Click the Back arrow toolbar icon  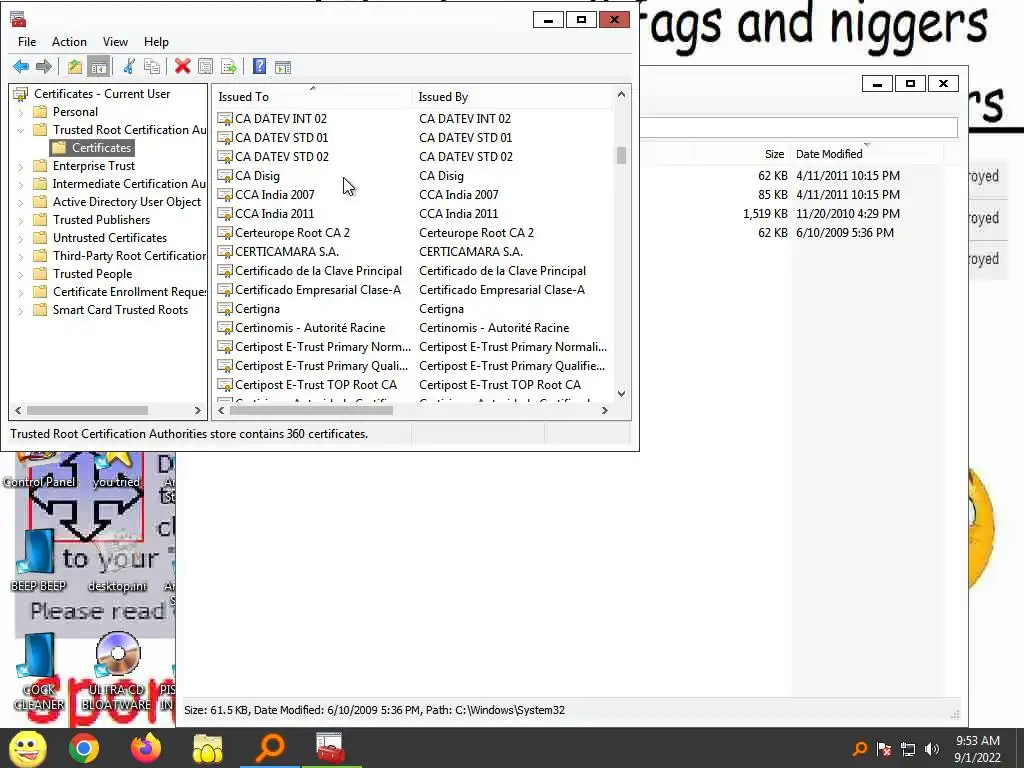pyautogui.click(x=21, y=67)
